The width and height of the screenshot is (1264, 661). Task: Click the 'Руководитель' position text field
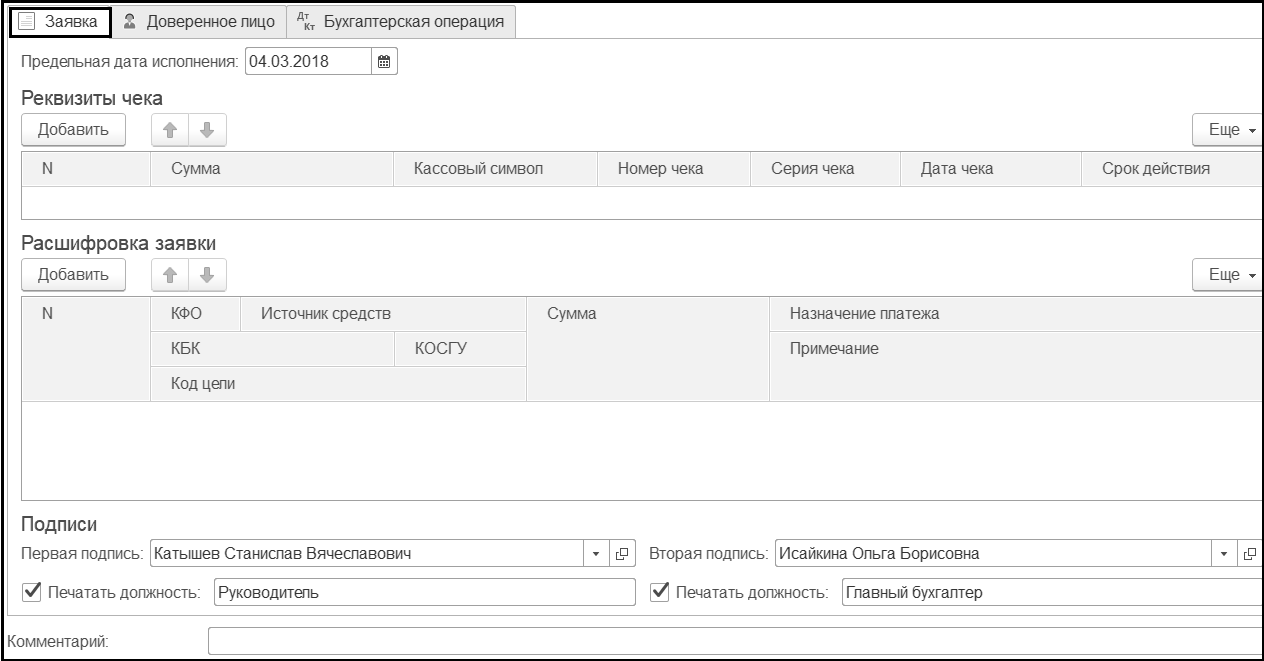click(x=424, y=592)
